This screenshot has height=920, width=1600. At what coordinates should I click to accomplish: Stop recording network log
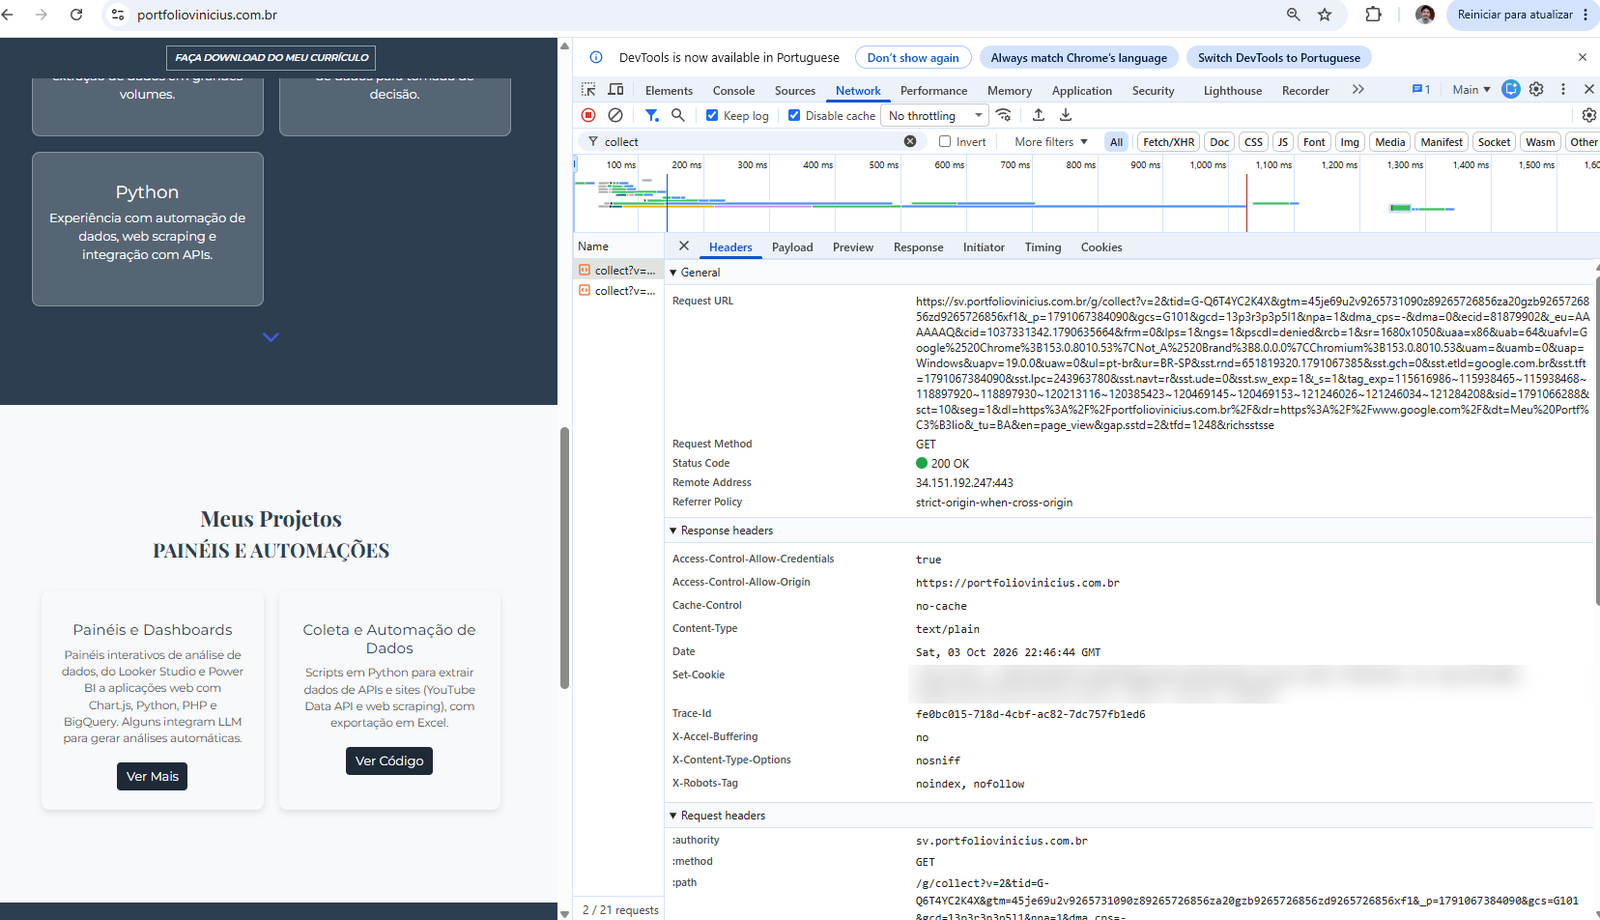(x=589, y=115)
